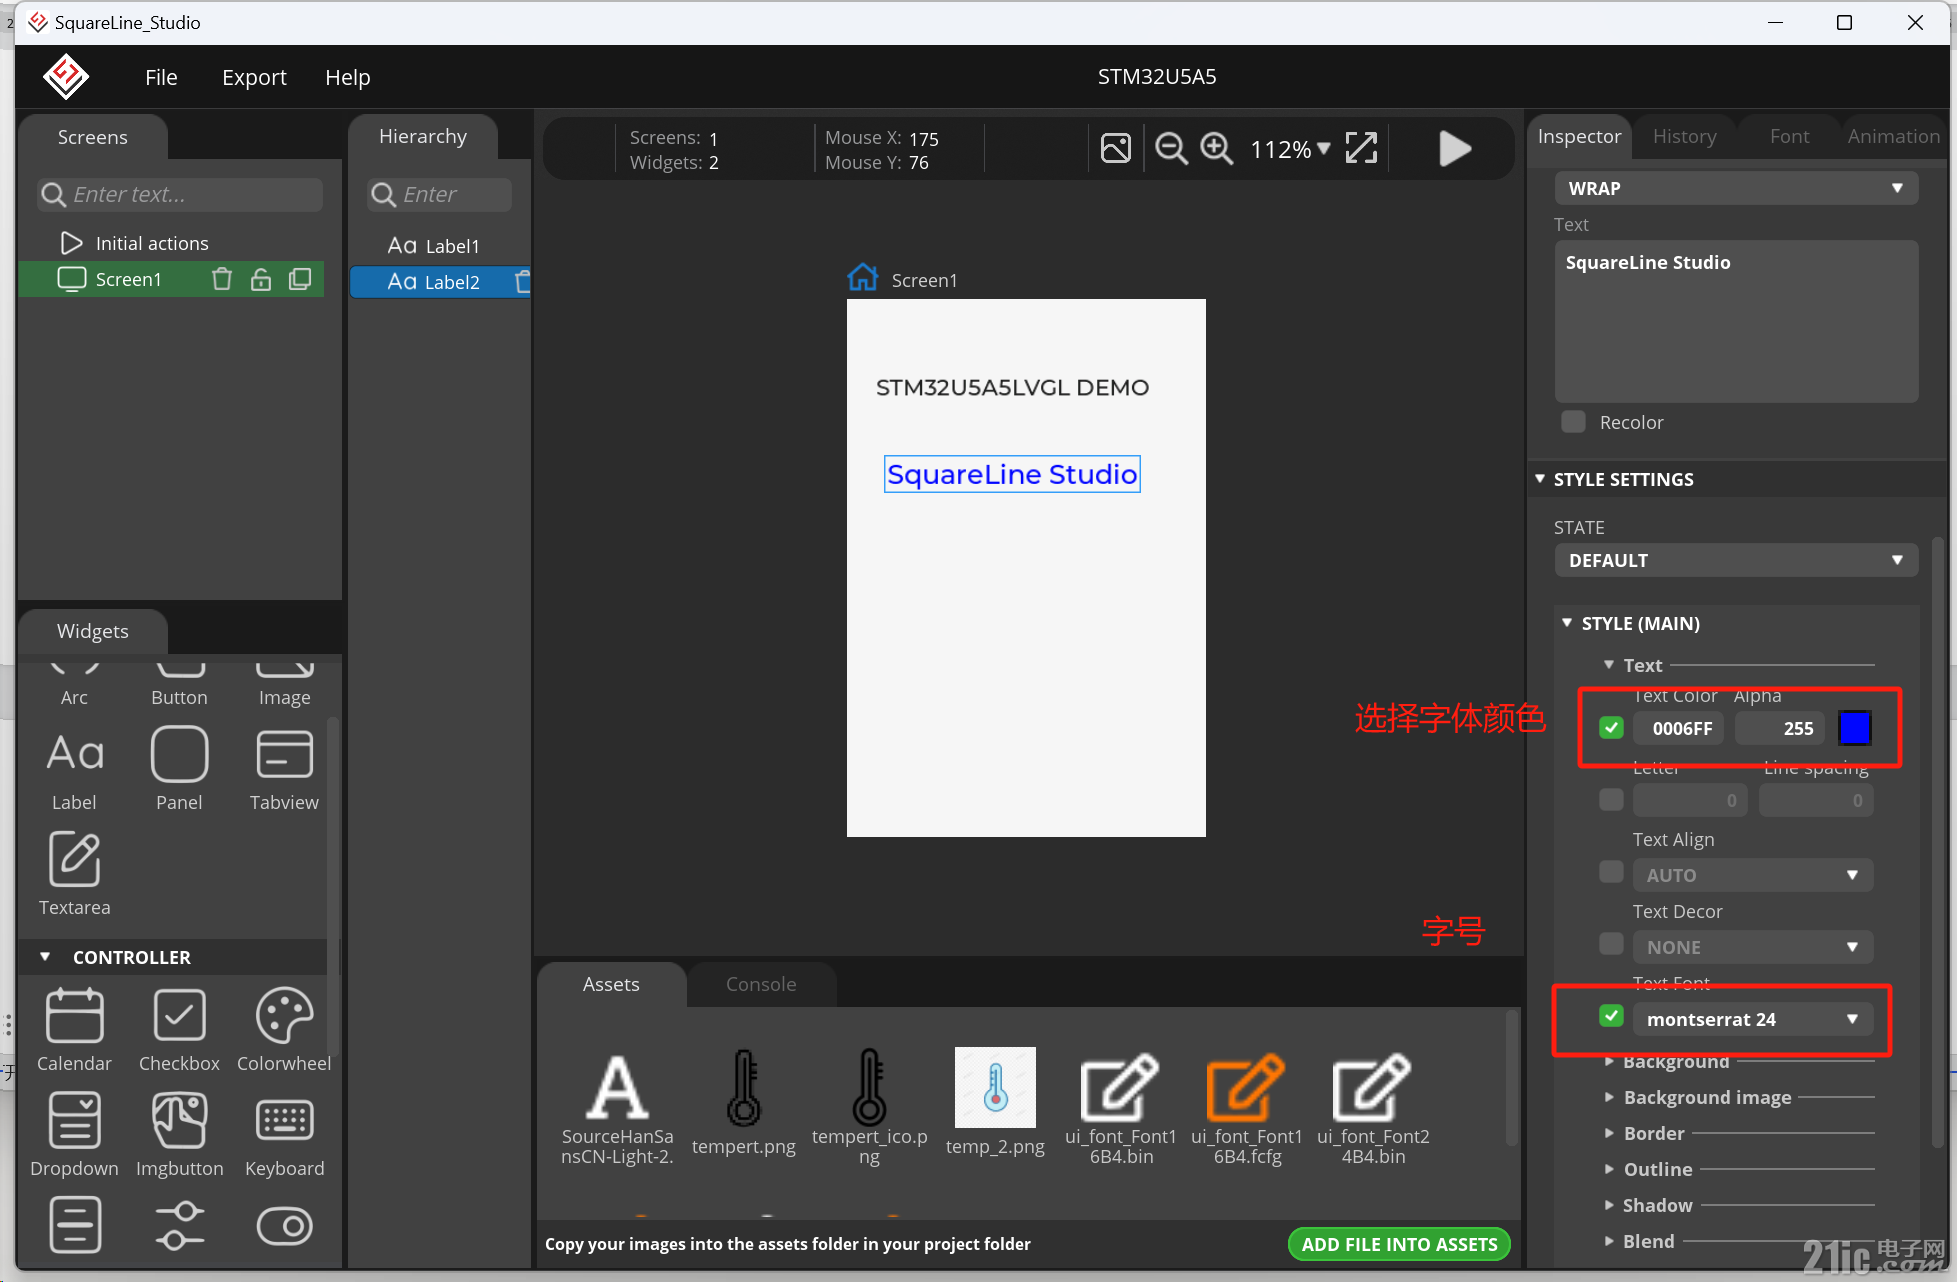Open the Export menu

point(254,77)
